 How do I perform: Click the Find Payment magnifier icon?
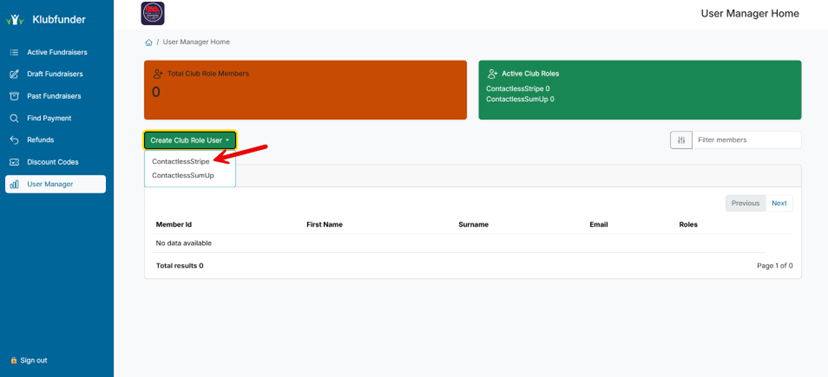pyautogui.click(x=14, y=118)
